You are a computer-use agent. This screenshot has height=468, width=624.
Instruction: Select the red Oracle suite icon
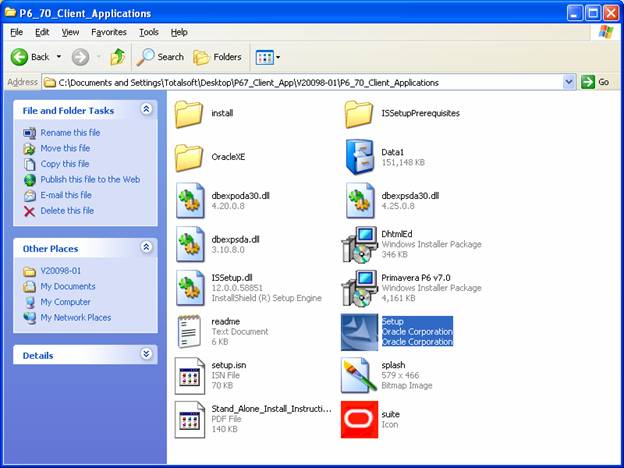[359, 419]
